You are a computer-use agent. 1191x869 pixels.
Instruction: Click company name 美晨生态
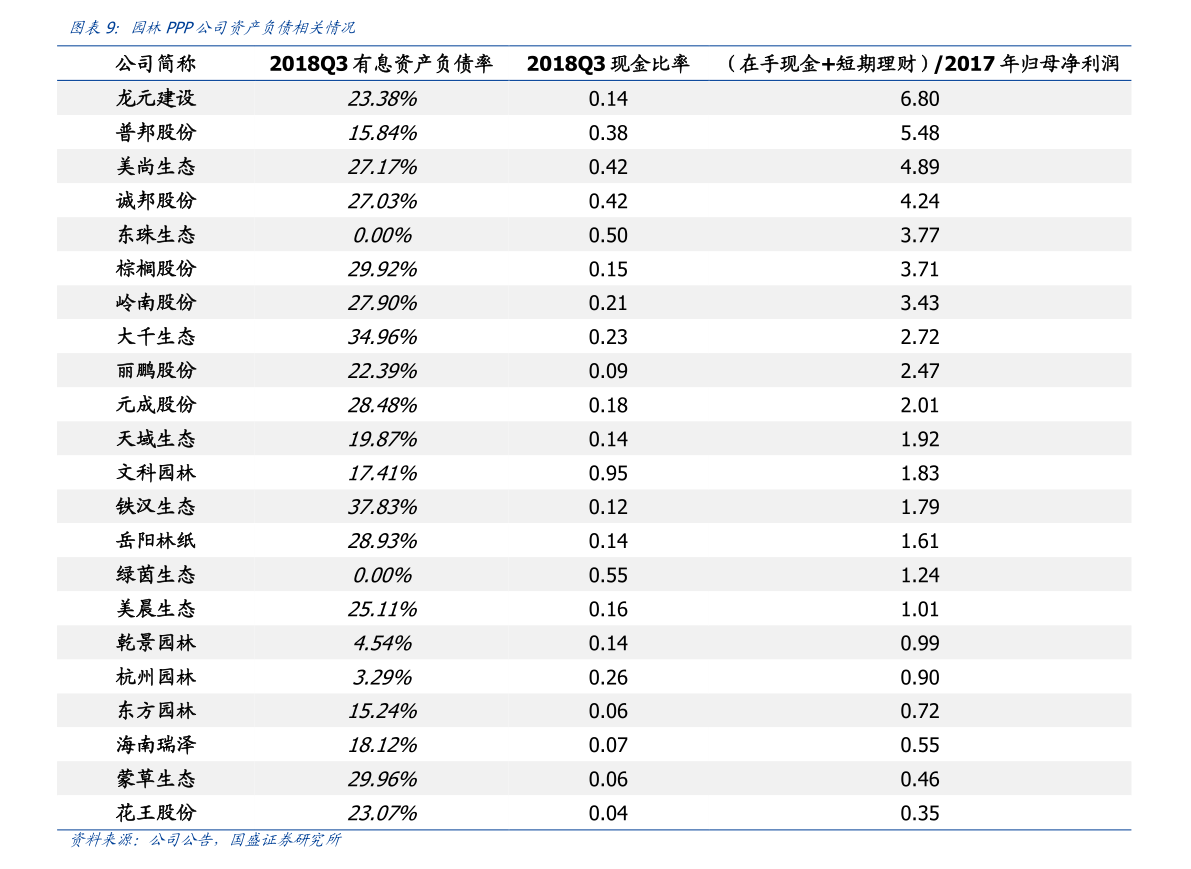(x=156, y=608)
